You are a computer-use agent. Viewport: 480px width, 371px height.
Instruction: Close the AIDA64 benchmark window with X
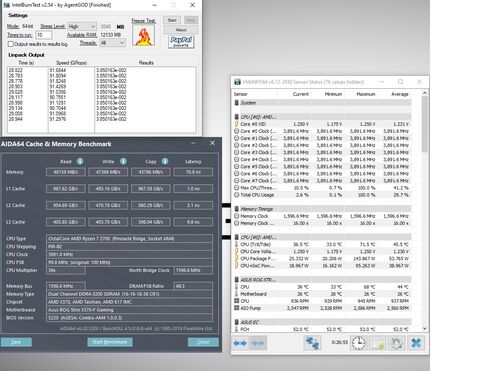(212, 143)
